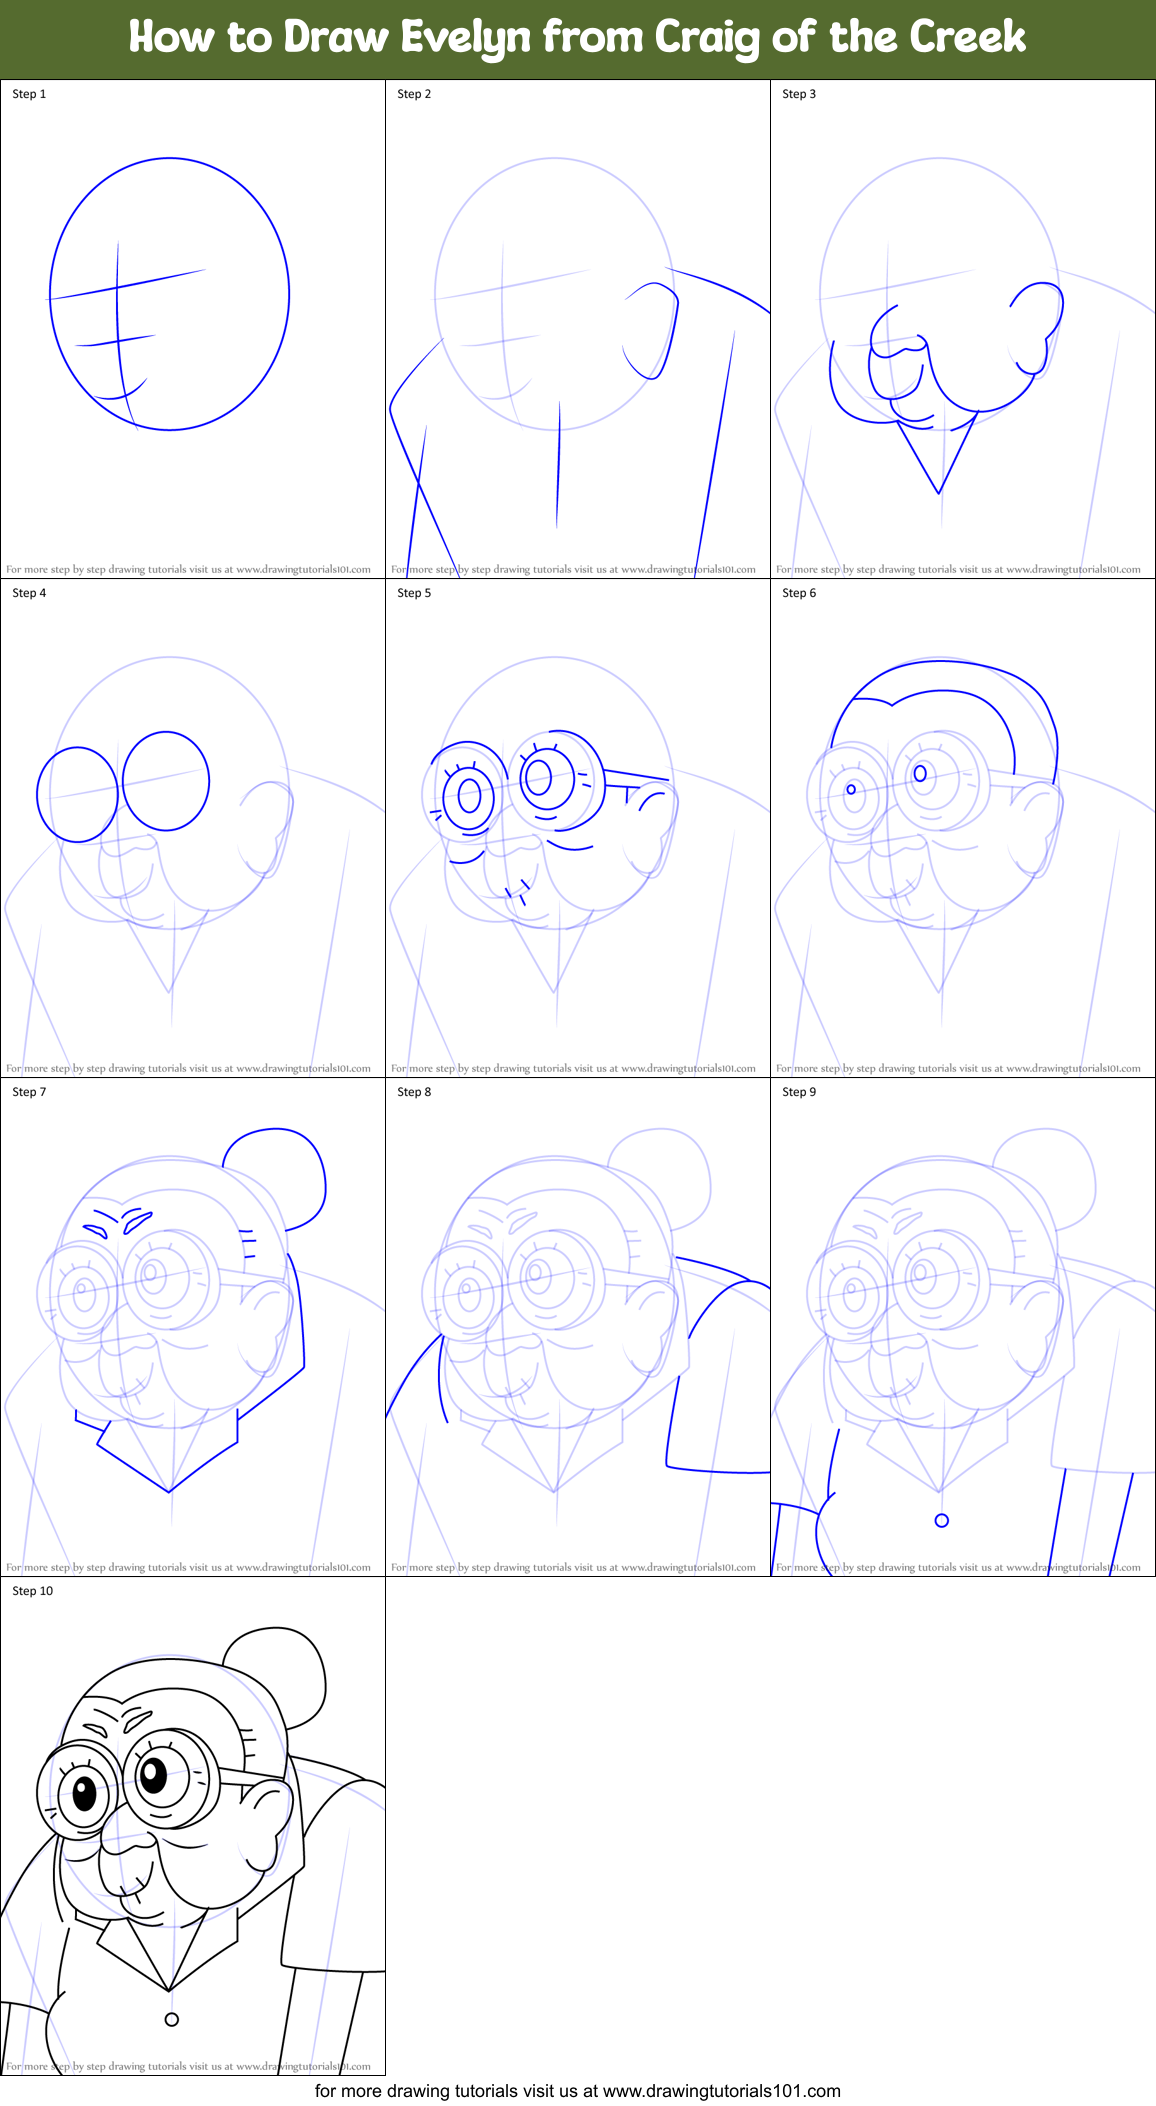Click the Step 2 drawing panel
The height and width of the screenshot is (2106, 1156).
point(578,329)
